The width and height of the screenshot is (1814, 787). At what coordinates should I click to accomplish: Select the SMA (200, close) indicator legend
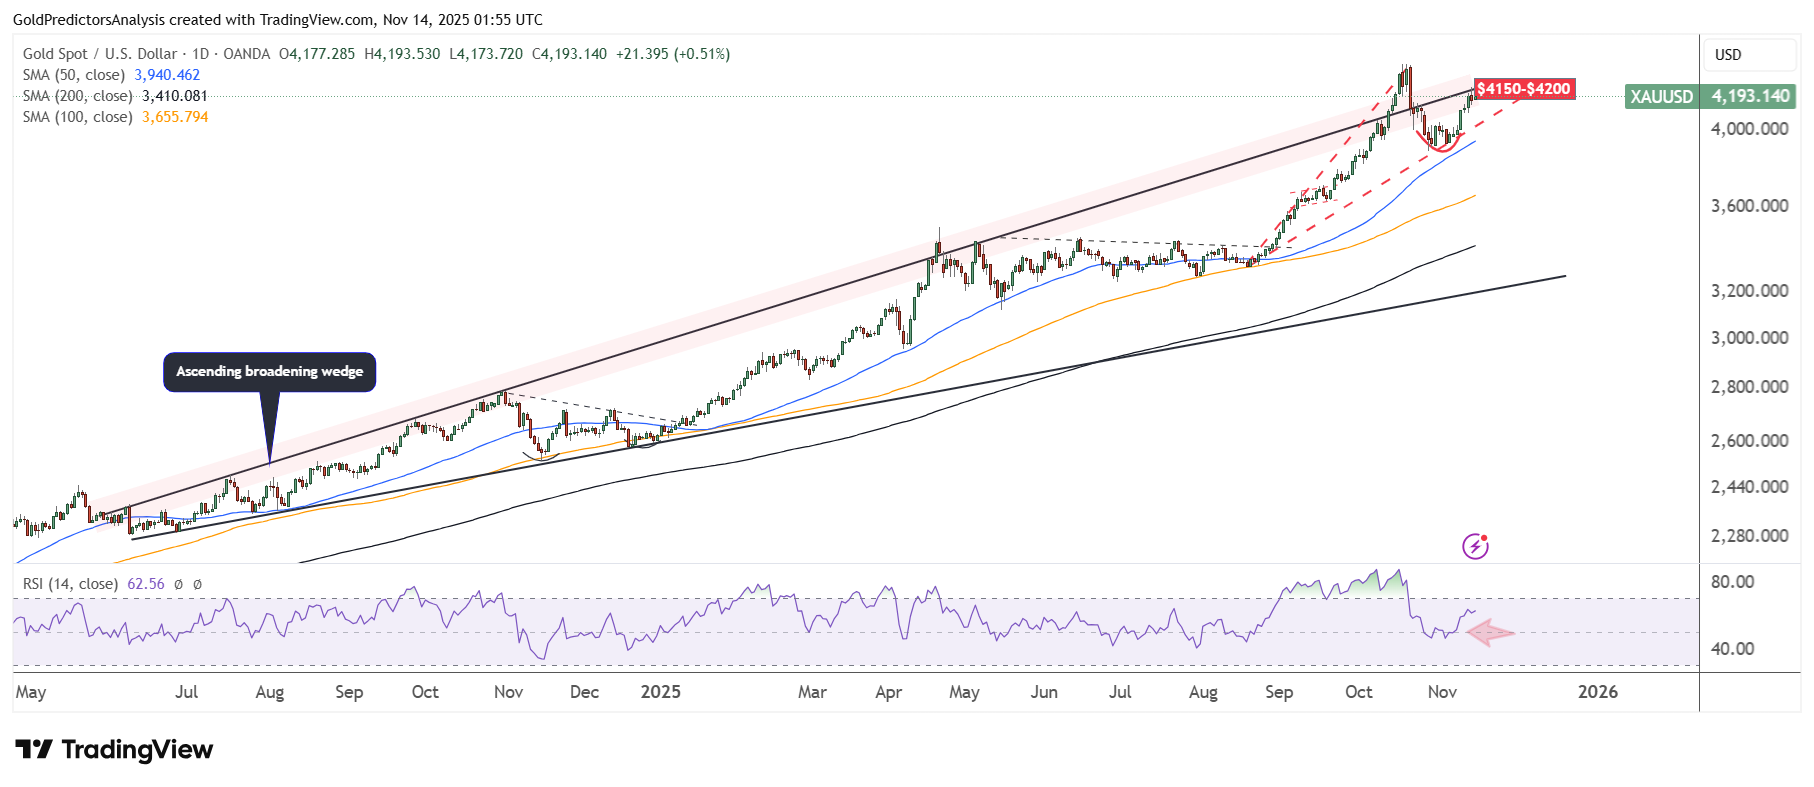pos(78,96)
